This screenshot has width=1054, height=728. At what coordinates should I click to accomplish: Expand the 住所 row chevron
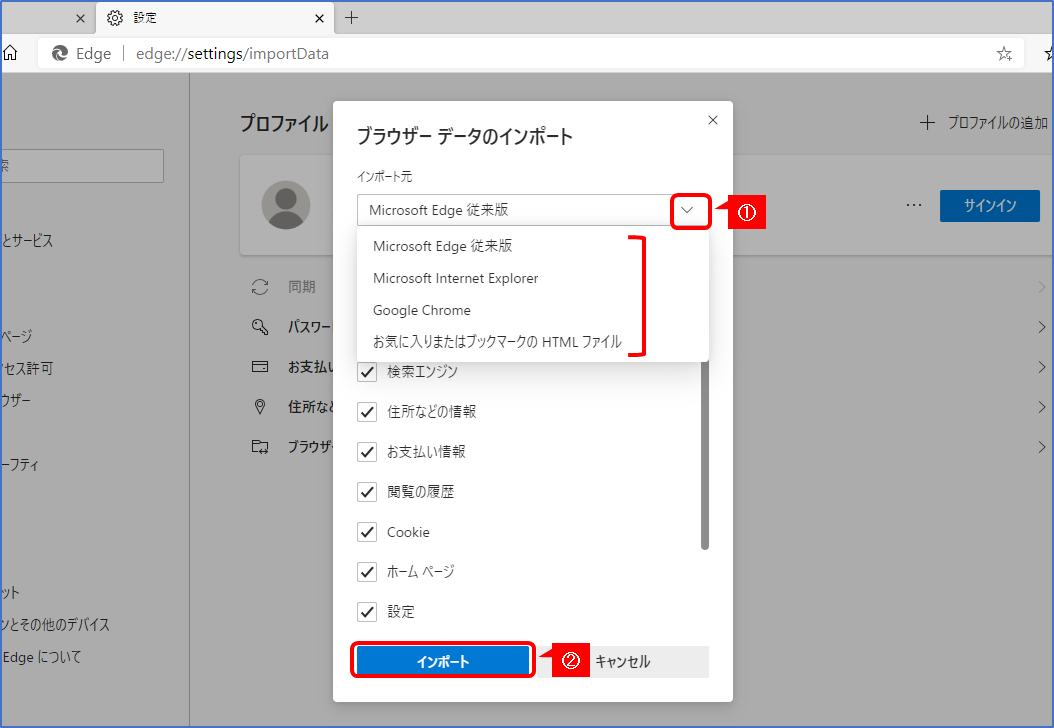point(1041,407)
